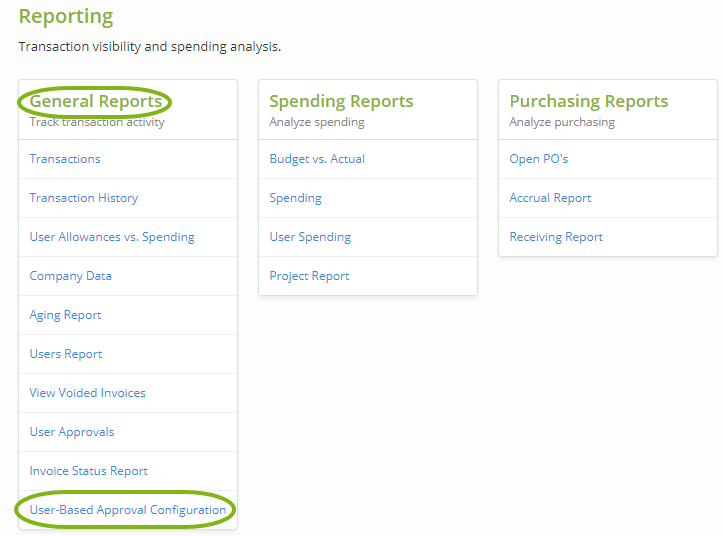The height and width of the screenshot is (536, 724).
Task: Open the Receiving Report
Action: (x=556, y=237)
